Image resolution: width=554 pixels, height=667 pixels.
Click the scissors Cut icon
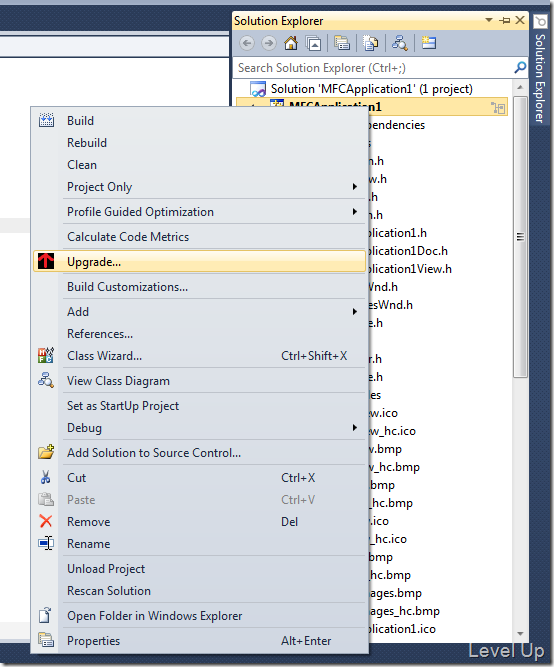[46, 477]
